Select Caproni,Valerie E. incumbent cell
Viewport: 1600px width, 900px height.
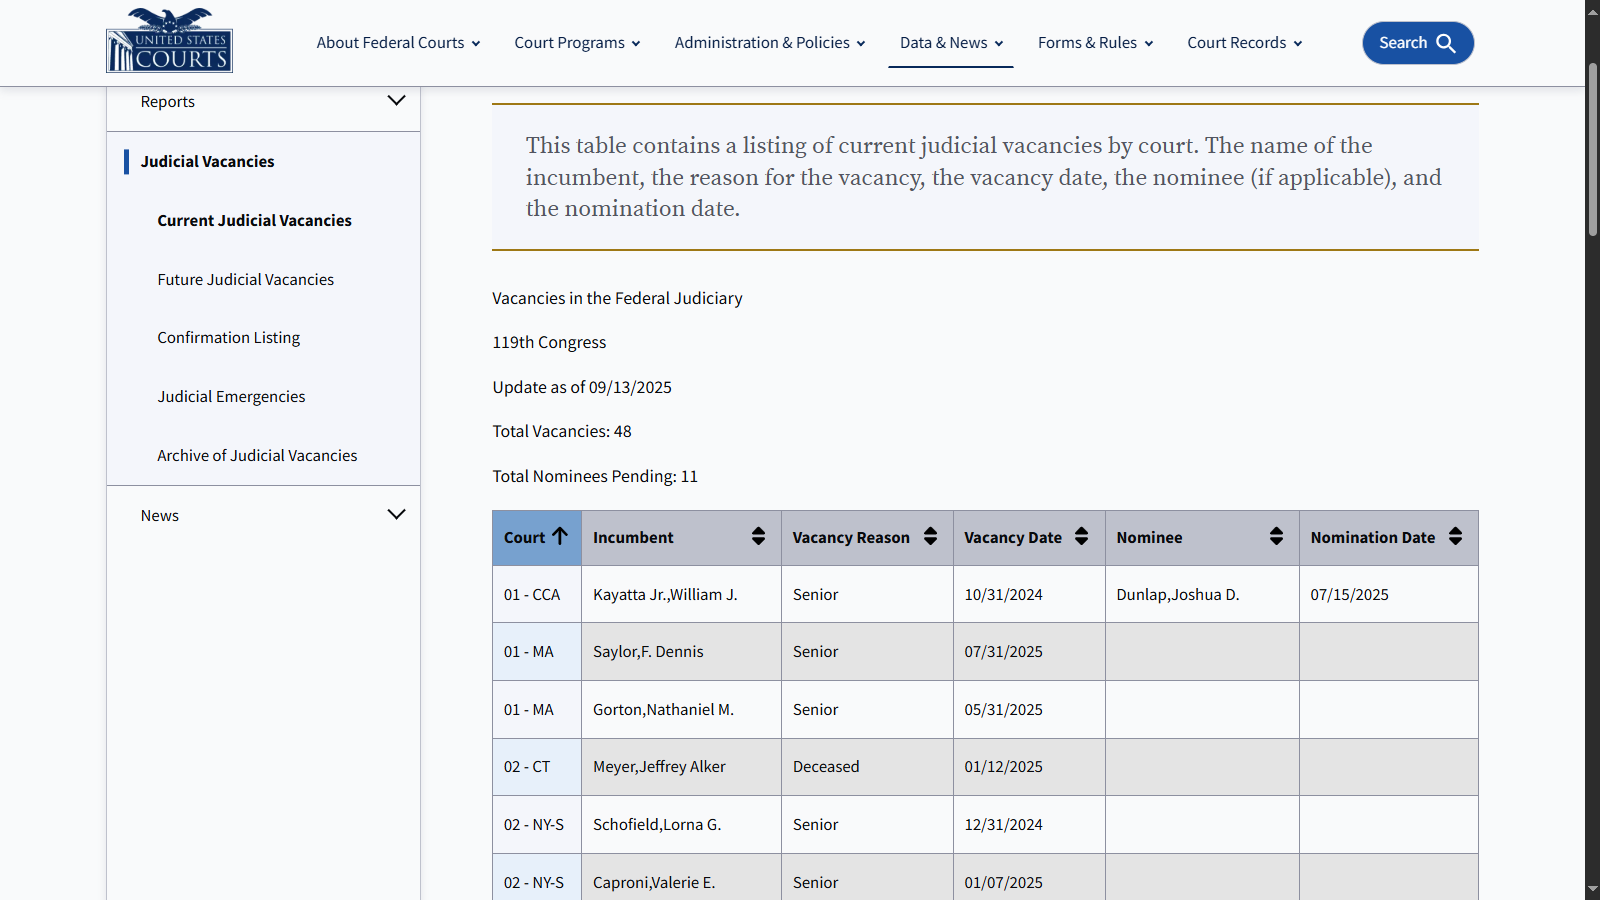(x=681, y=877)
